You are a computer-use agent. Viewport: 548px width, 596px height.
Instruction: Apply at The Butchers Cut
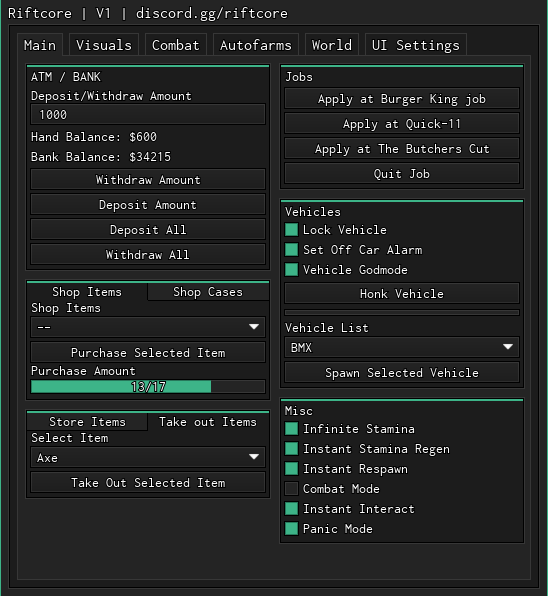tap(402, 149)
